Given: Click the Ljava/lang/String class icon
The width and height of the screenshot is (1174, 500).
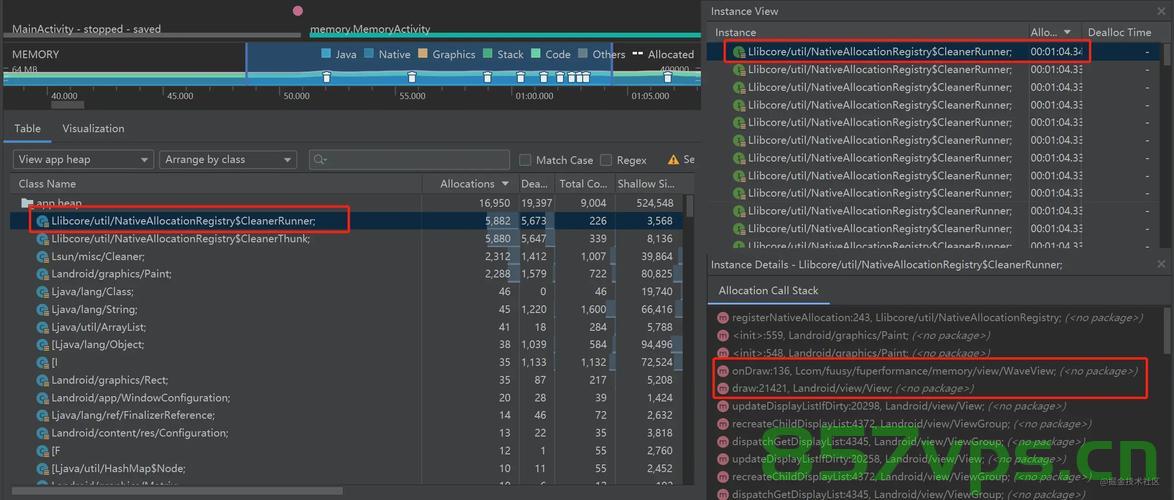Looking at the screenshot, I should point(43,309).
